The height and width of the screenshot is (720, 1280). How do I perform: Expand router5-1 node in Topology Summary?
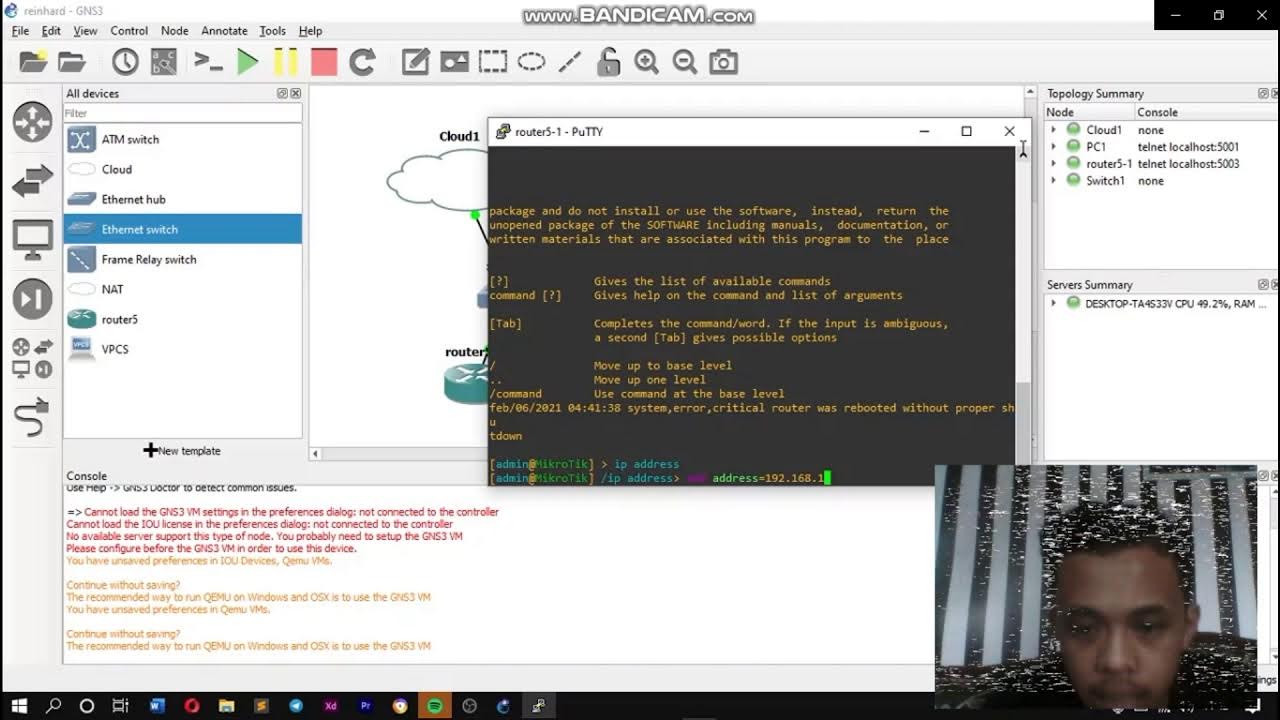click(x=1053, y=164)
